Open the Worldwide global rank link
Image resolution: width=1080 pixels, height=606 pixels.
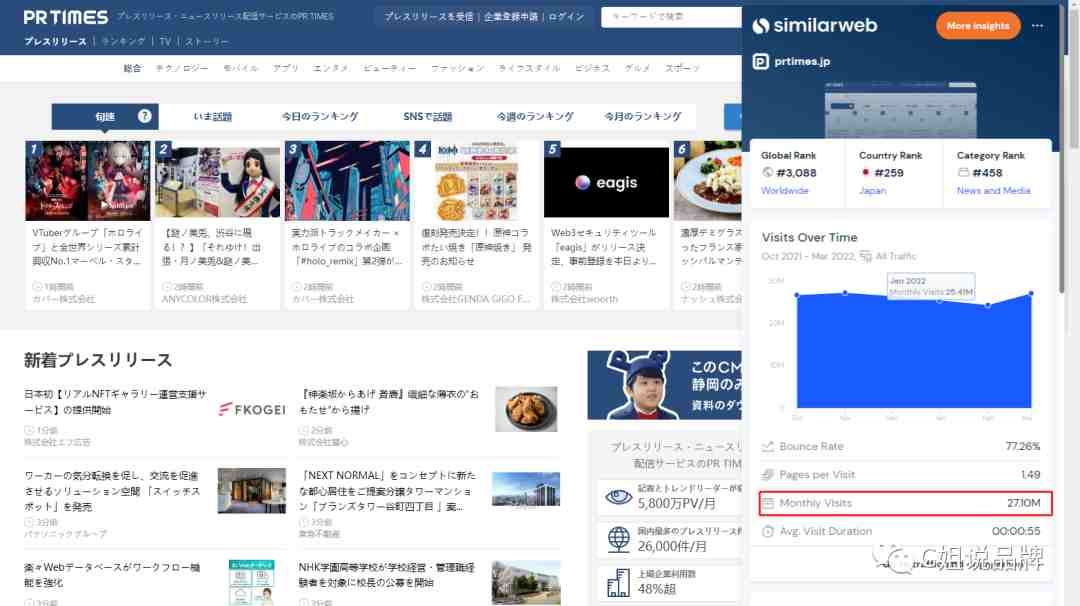785,191
